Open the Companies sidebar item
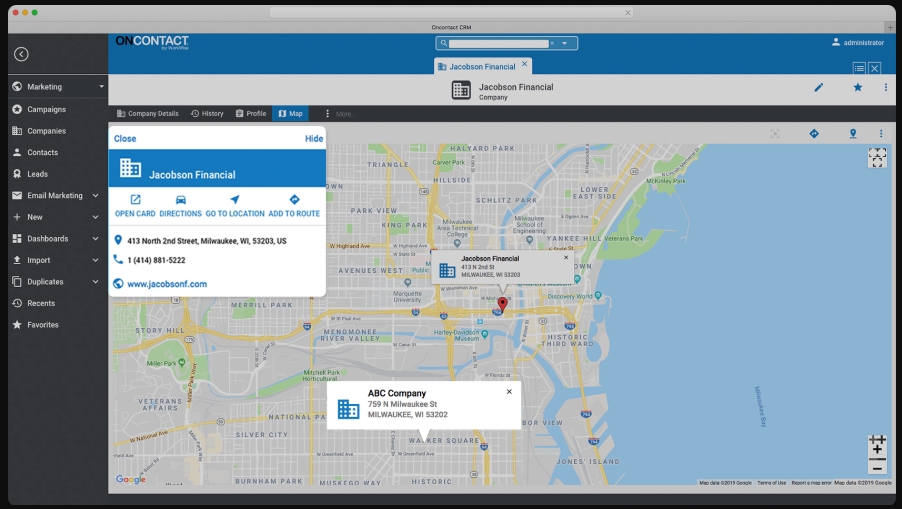The width and height of the screenshot is (902, 509). click(46, 131)
